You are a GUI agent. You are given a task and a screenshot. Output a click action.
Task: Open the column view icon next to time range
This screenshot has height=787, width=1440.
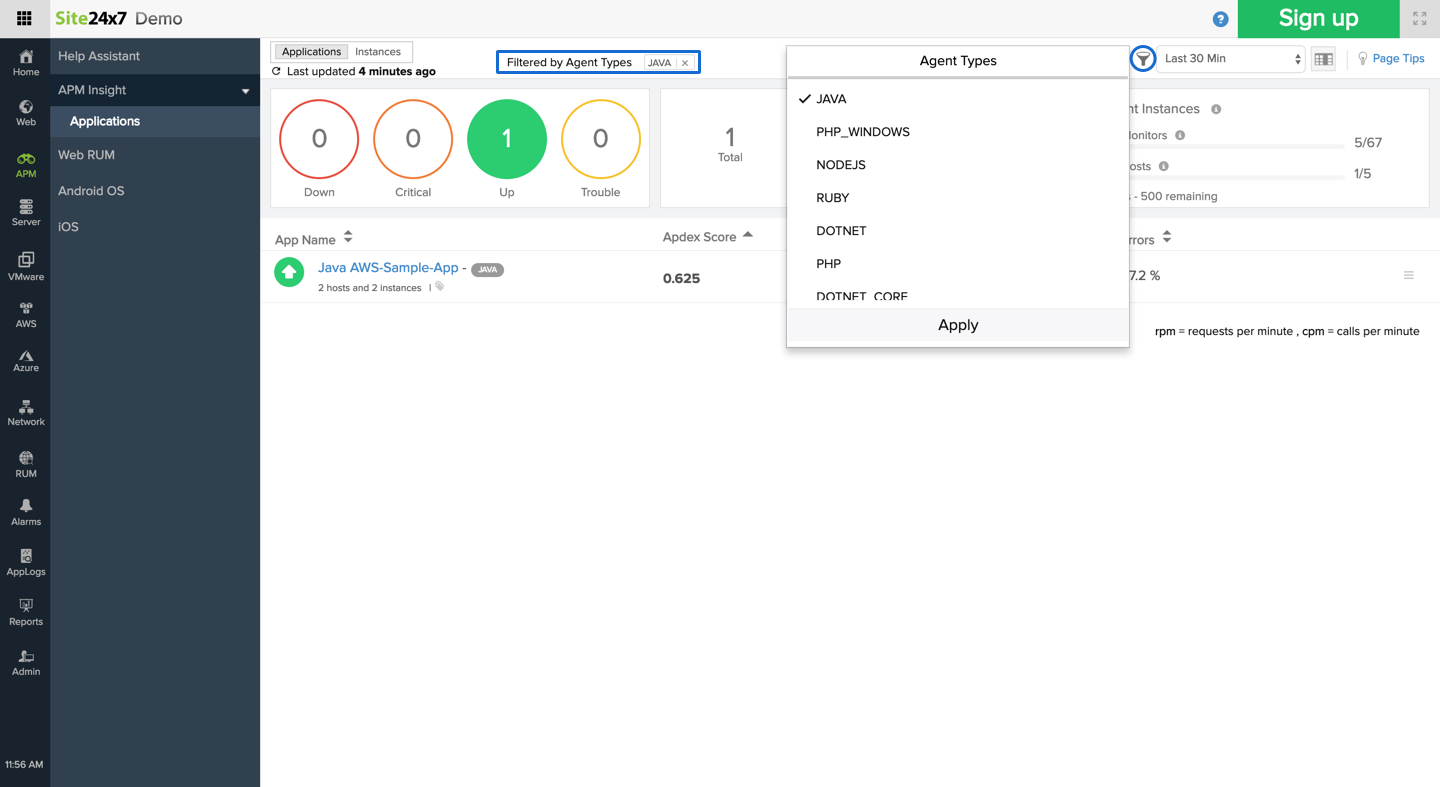click(1323, 59)
